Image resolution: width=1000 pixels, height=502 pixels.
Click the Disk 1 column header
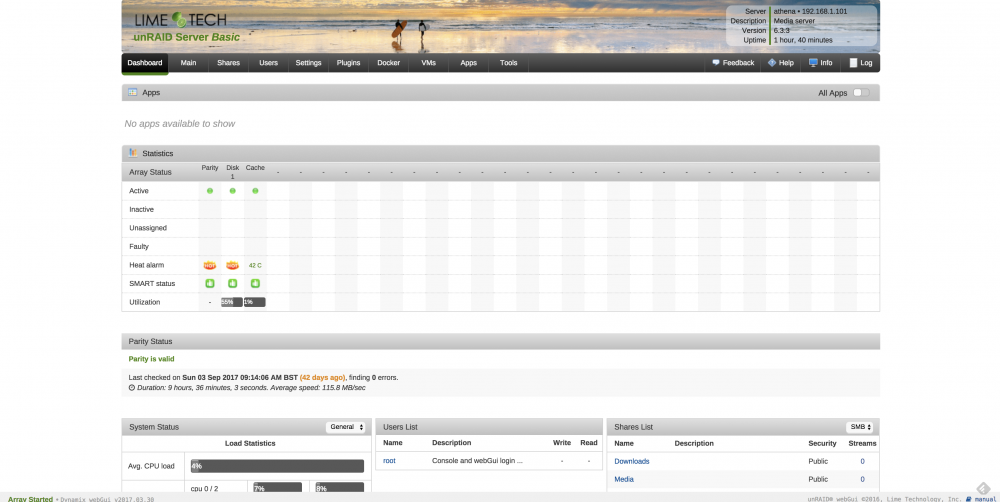coord(233,172)
